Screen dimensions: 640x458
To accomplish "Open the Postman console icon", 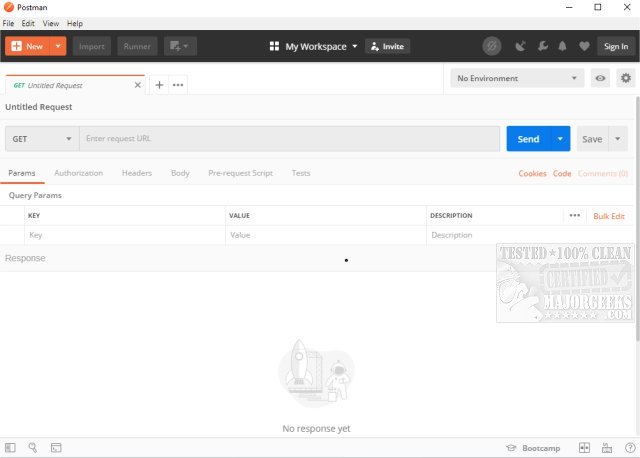I will pos(56,448).
